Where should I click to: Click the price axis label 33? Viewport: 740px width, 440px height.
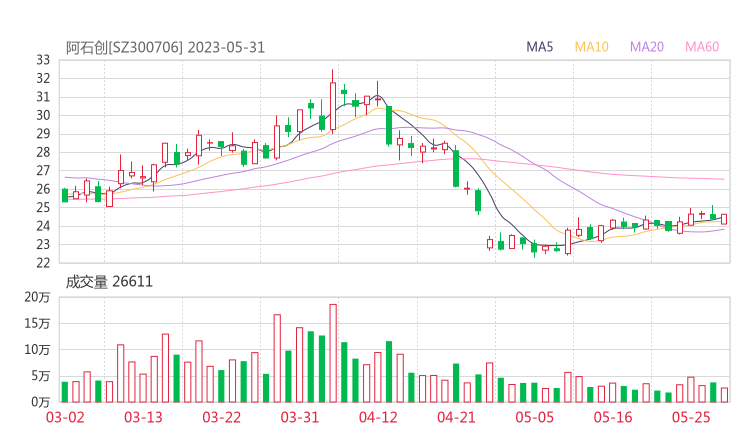point(43,60)
